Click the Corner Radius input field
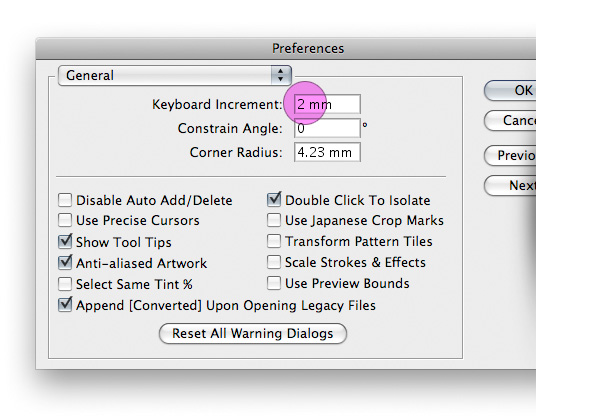The width and height of the screenshot is (600, 420). pos(327,152)
